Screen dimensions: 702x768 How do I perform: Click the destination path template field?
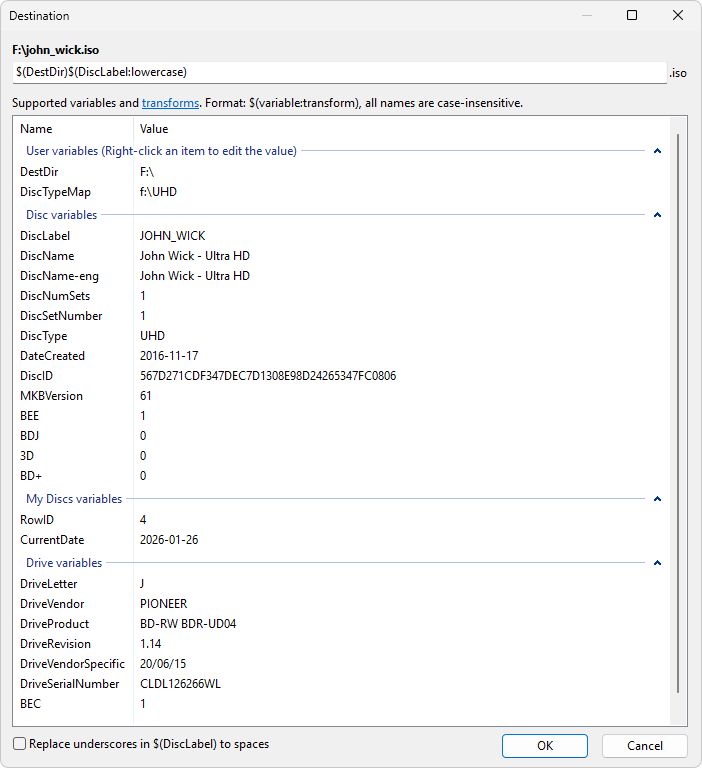pos(340,72)
